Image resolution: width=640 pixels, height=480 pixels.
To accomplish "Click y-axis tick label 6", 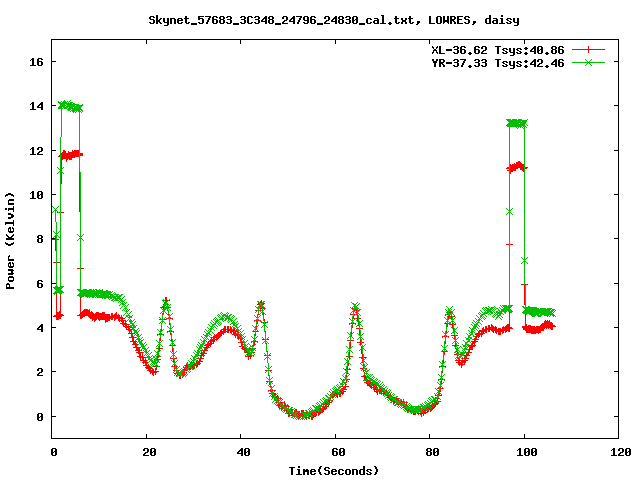I will pos(40,284).
